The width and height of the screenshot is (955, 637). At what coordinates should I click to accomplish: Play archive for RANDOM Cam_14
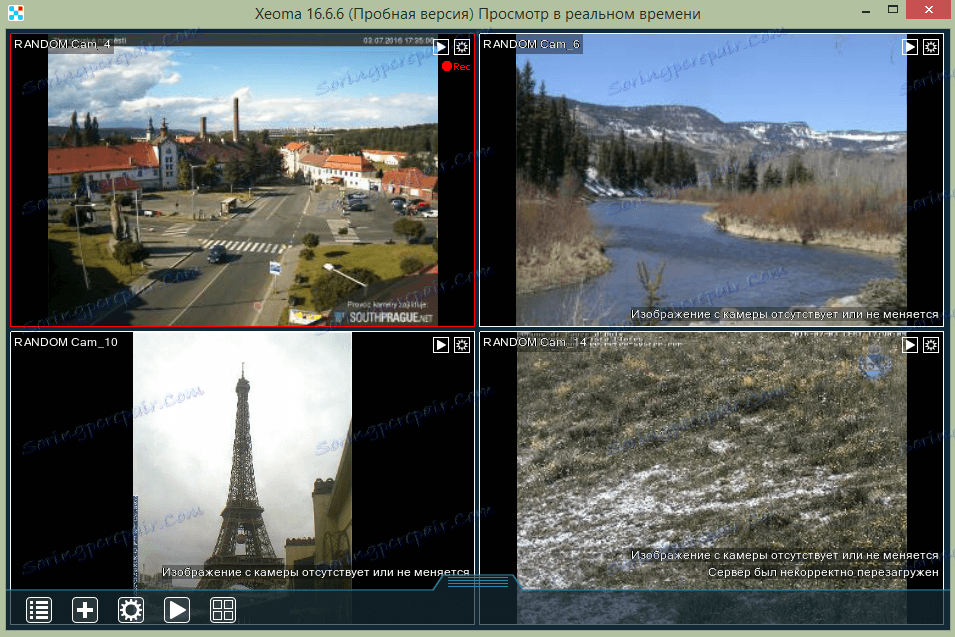tap(910, 345)
